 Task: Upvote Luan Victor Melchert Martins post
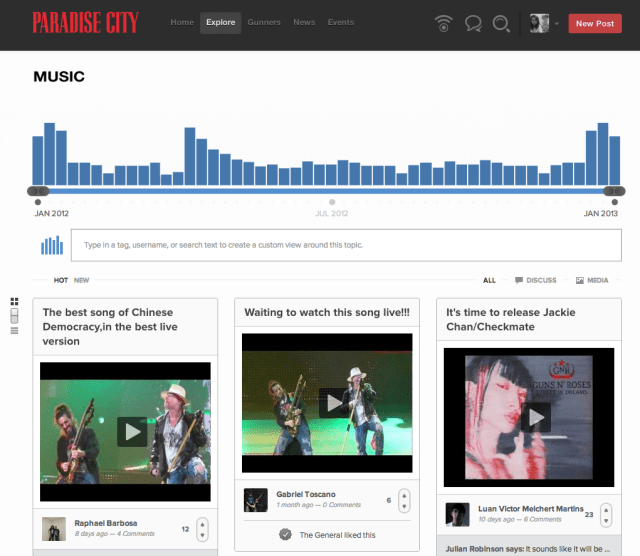[x=606, y=510]
